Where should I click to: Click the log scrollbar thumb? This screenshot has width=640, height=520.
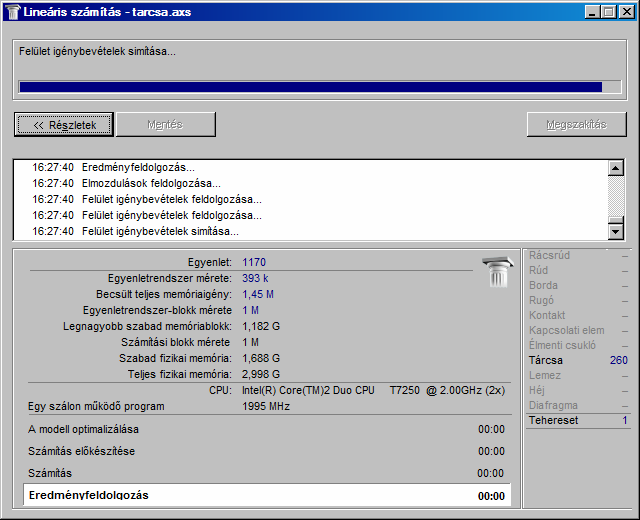[616, 220]
